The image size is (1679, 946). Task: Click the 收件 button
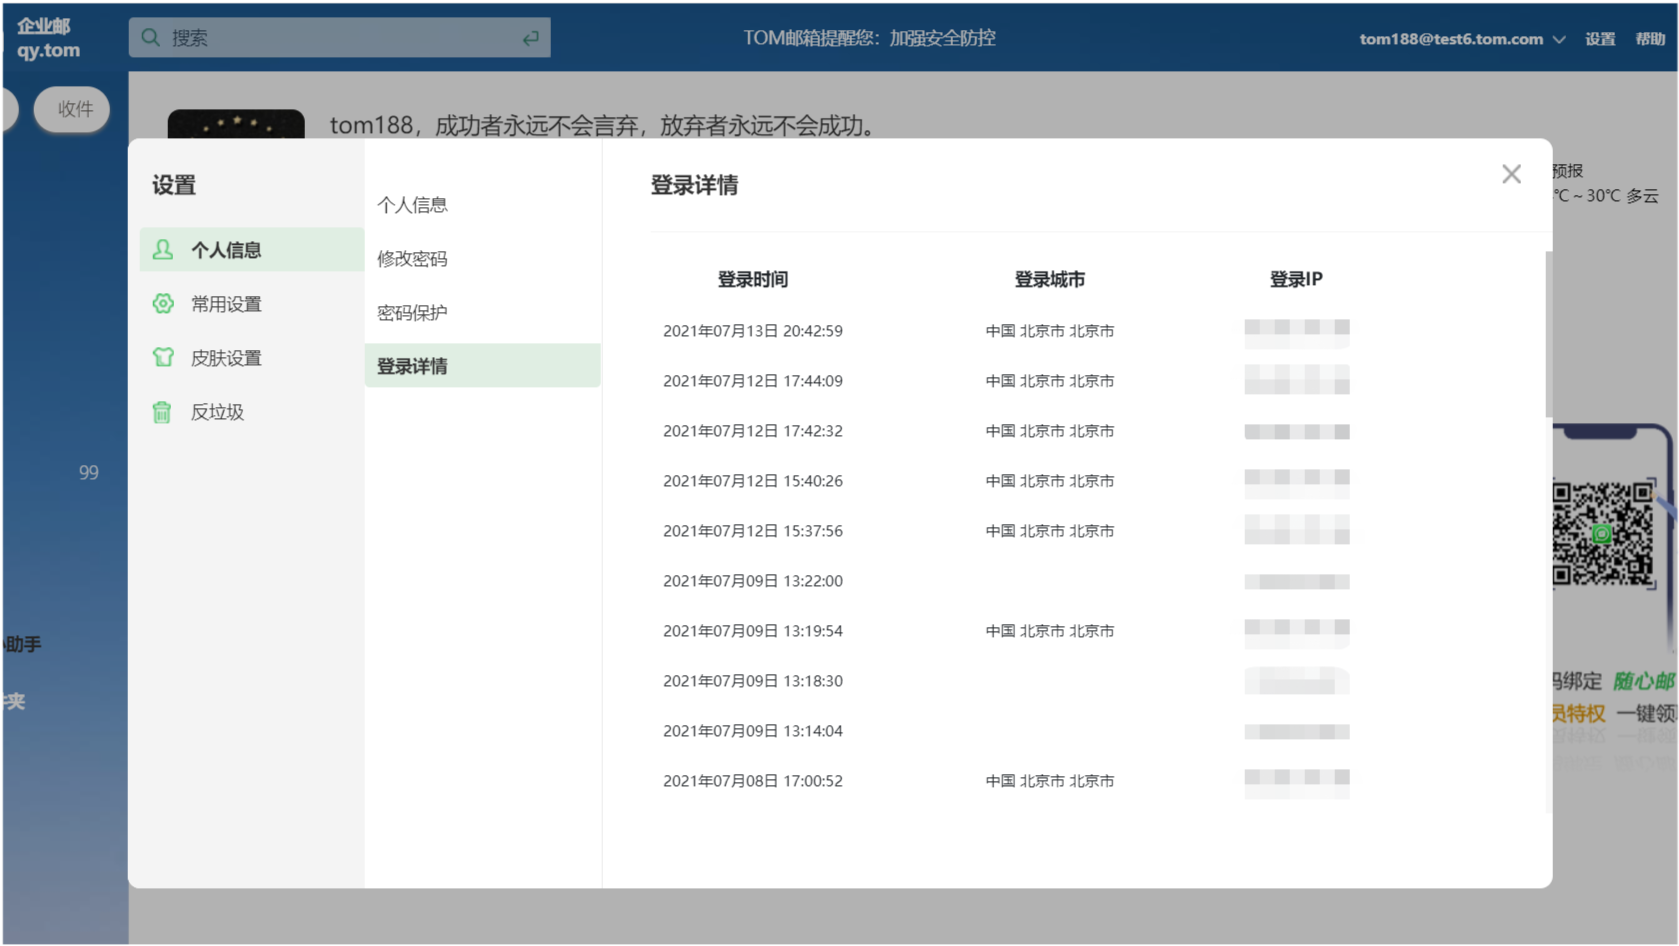point(71,110)
